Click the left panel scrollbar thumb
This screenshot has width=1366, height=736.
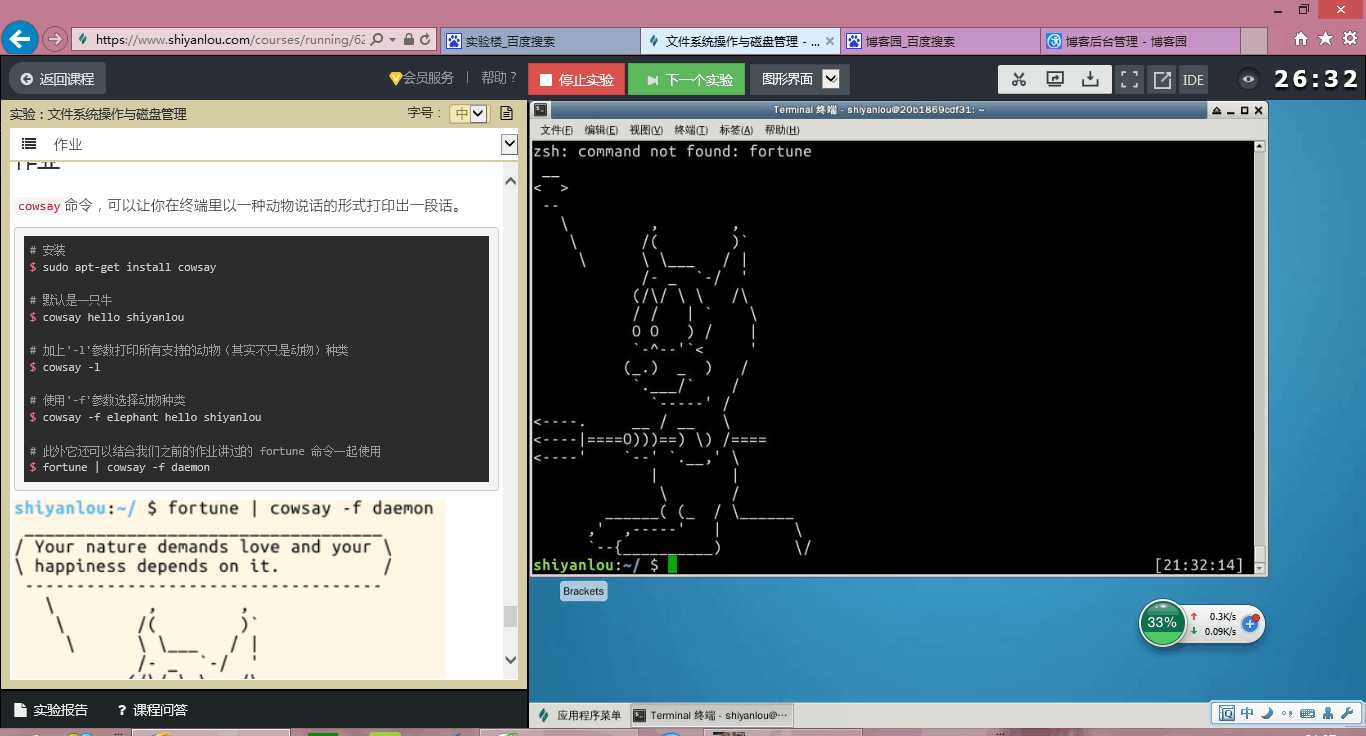coord(511,615)
